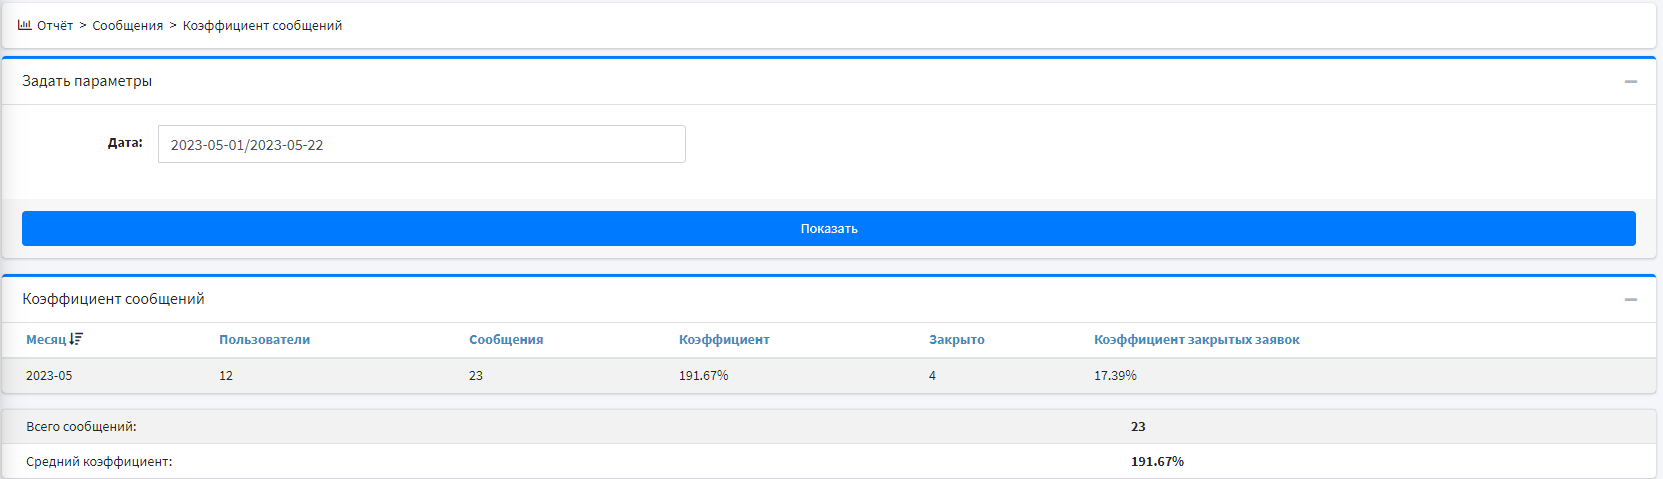Sort table by Закрыто column
This screenshot has width=1663, height=479.
tap(956, 340)
